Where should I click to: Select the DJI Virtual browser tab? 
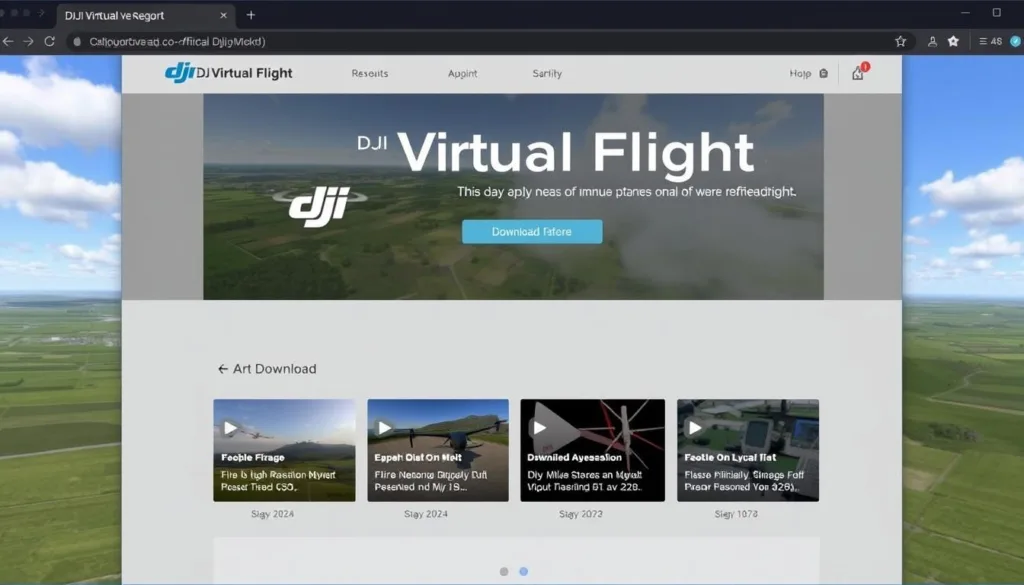(x=145, y=16)
